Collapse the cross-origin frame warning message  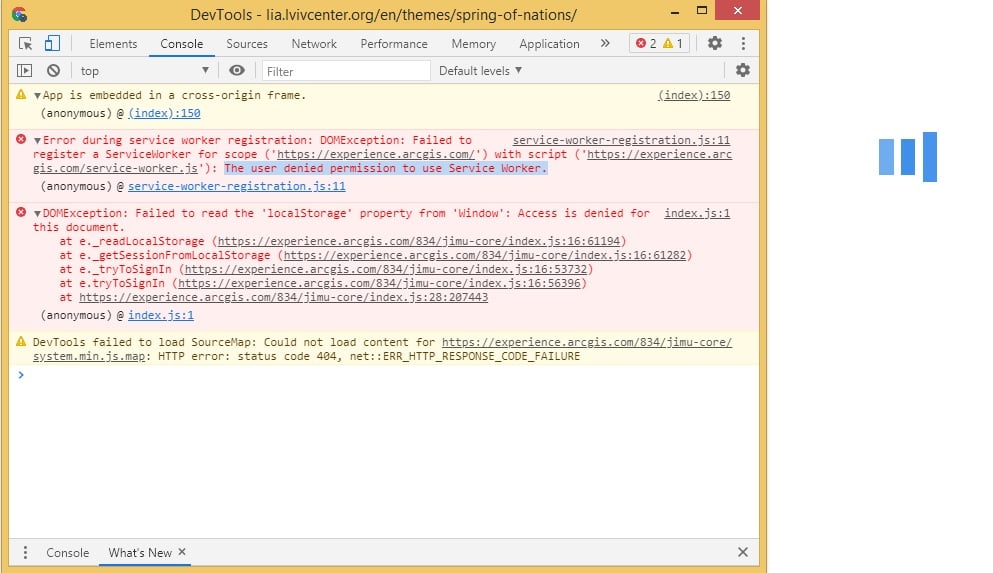[x=37, y=96]
